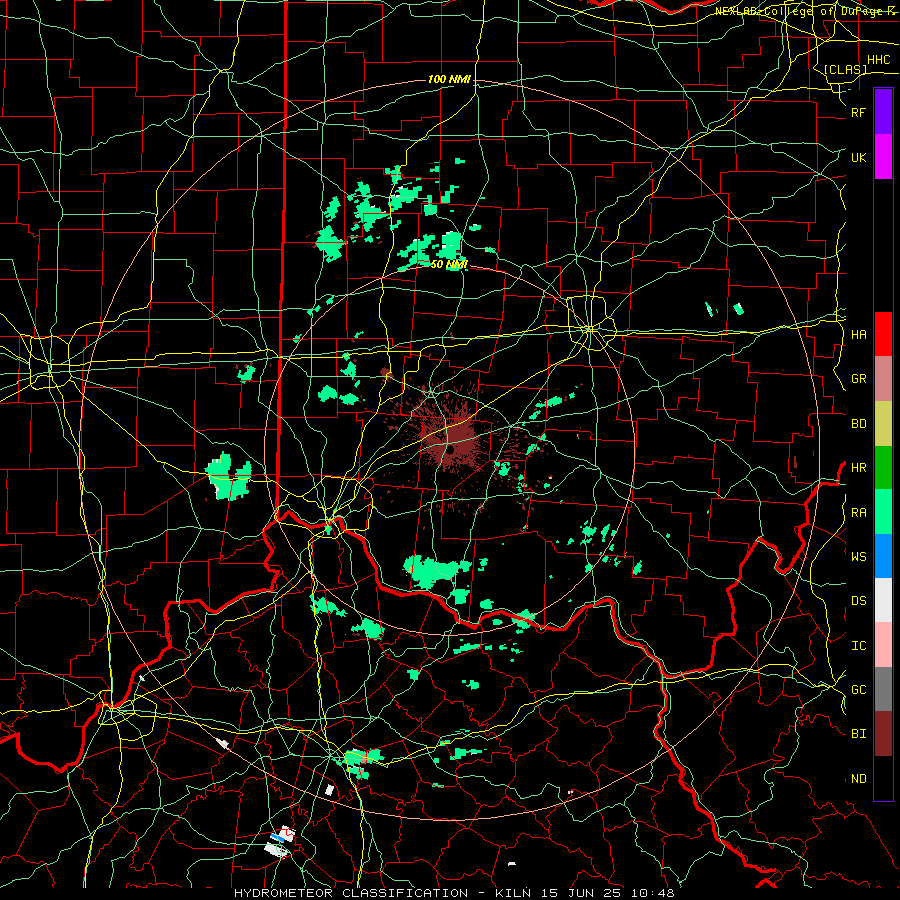Screen dimensions: 900x900
Task: Click the UK legend label
Action: pos(858,157)
